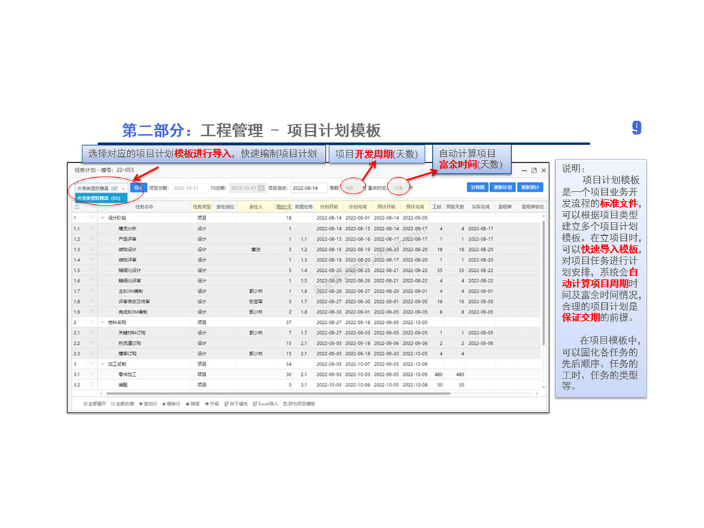Open the plan template combo box
Screen dimensions: 704x528
101,188
